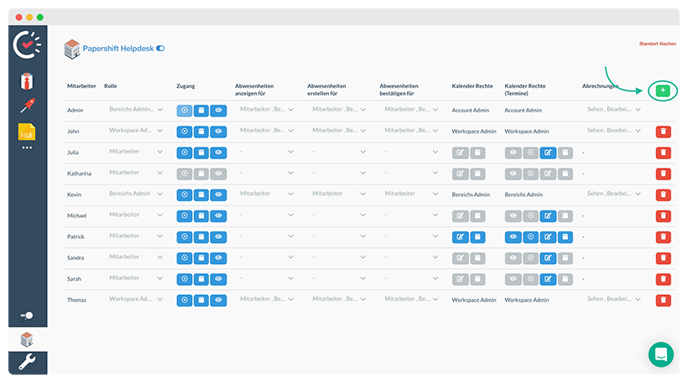Open the Rolle dropdown for Admin
Image resolution: width=688 pixels, height=383 pixels.
(136, 109)
